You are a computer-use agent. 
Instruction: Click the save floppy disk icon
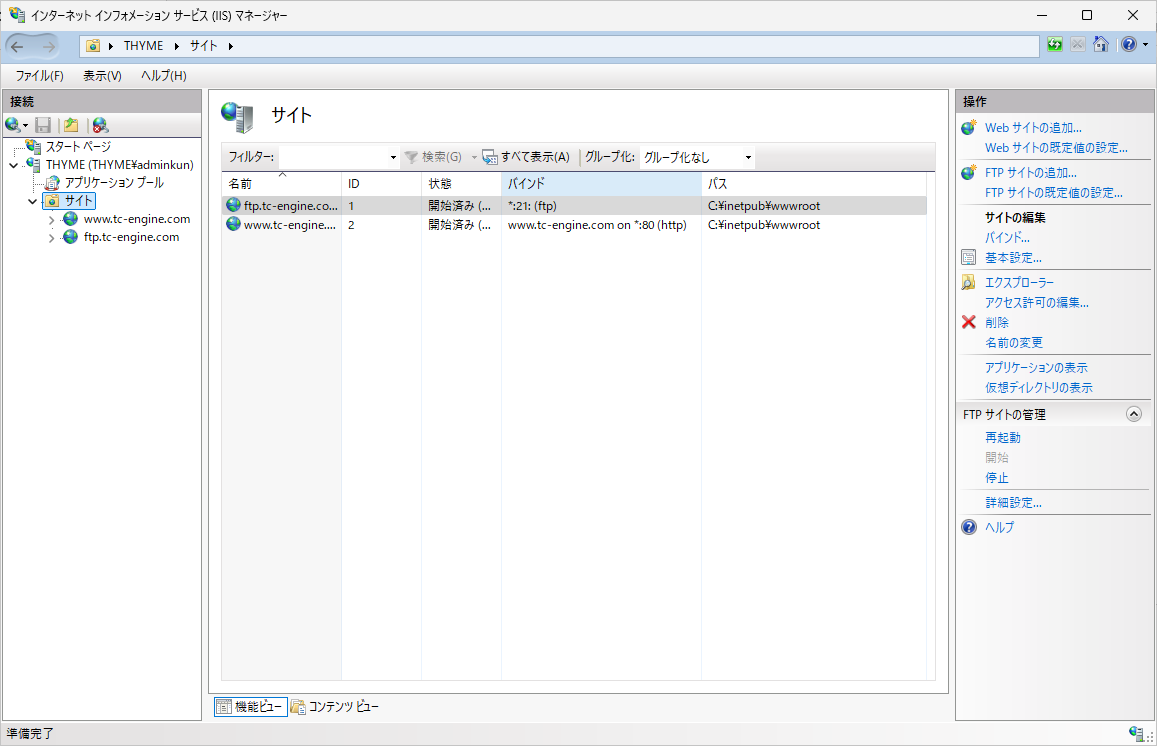point(44,125)
